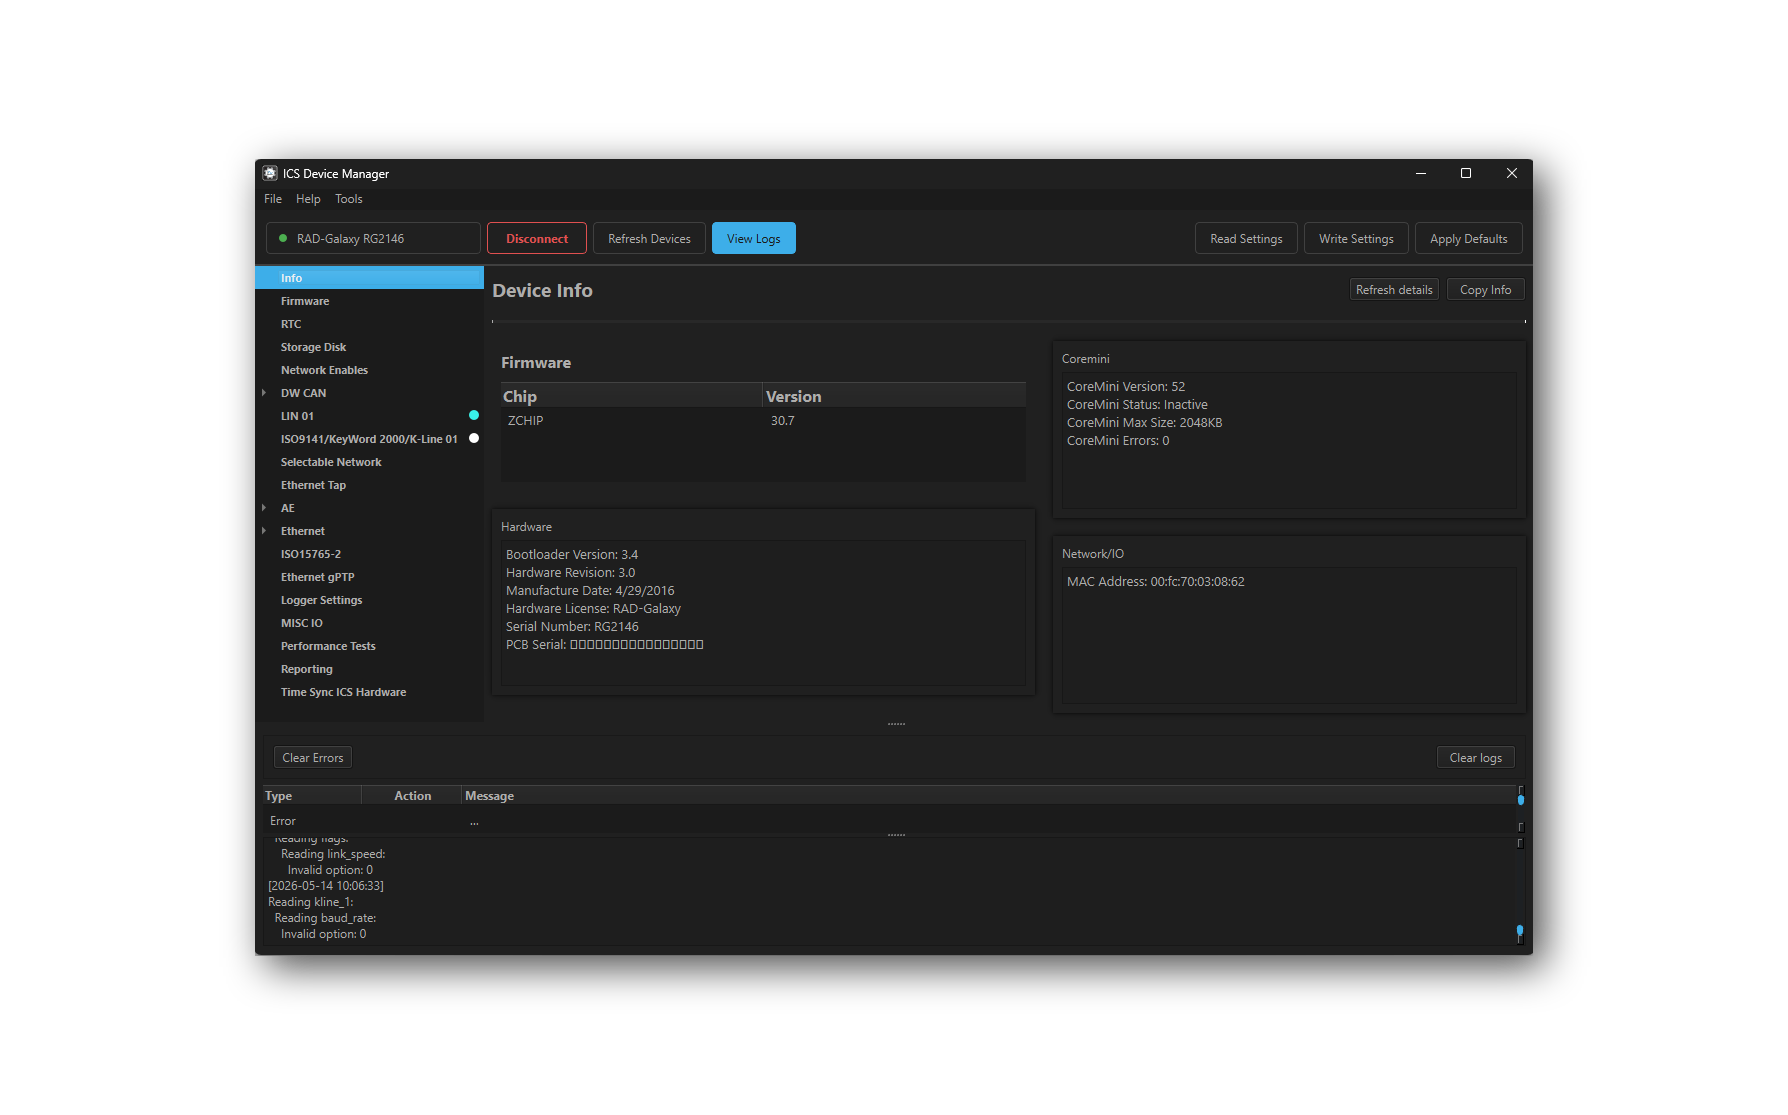Click the splitter grip above the log panel
Viewport: 1788px width, 1115px height.
(896, 723)
